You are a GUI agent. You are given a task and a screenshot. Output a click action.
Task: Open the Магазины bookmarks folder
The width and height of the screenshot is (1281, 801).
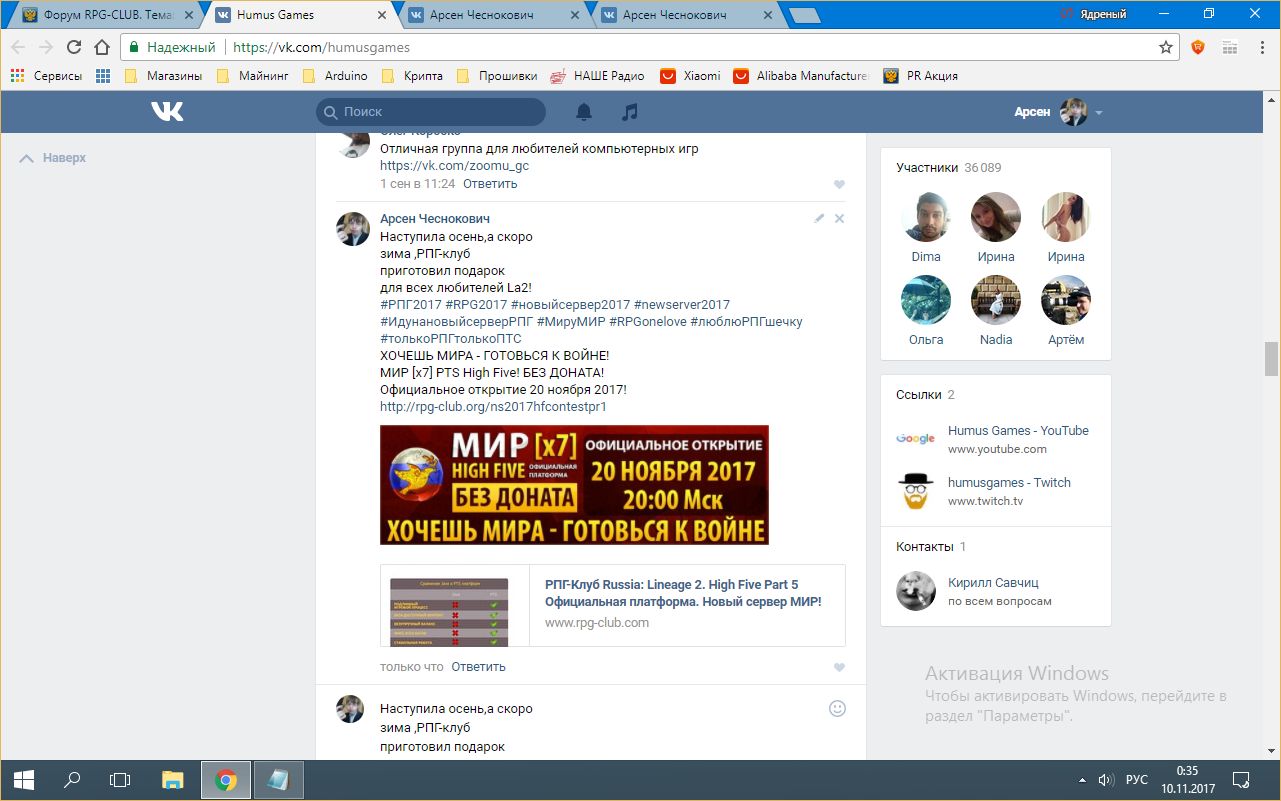[163, 76]
